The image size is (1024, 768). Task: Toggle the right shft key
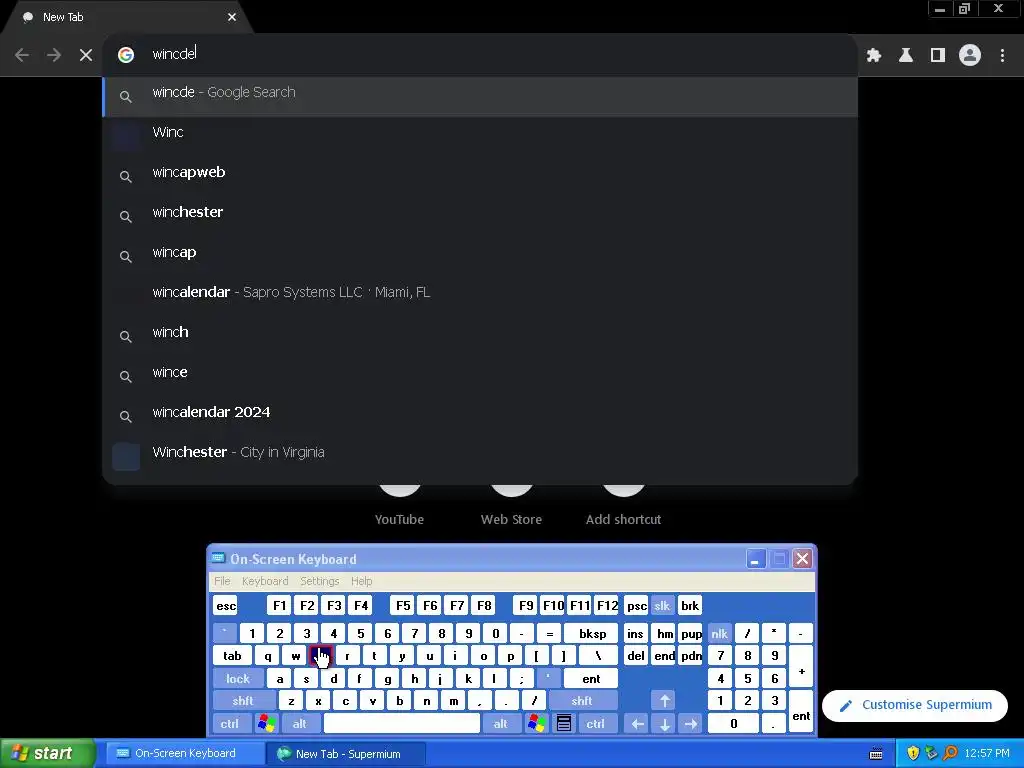pos(582,701)
